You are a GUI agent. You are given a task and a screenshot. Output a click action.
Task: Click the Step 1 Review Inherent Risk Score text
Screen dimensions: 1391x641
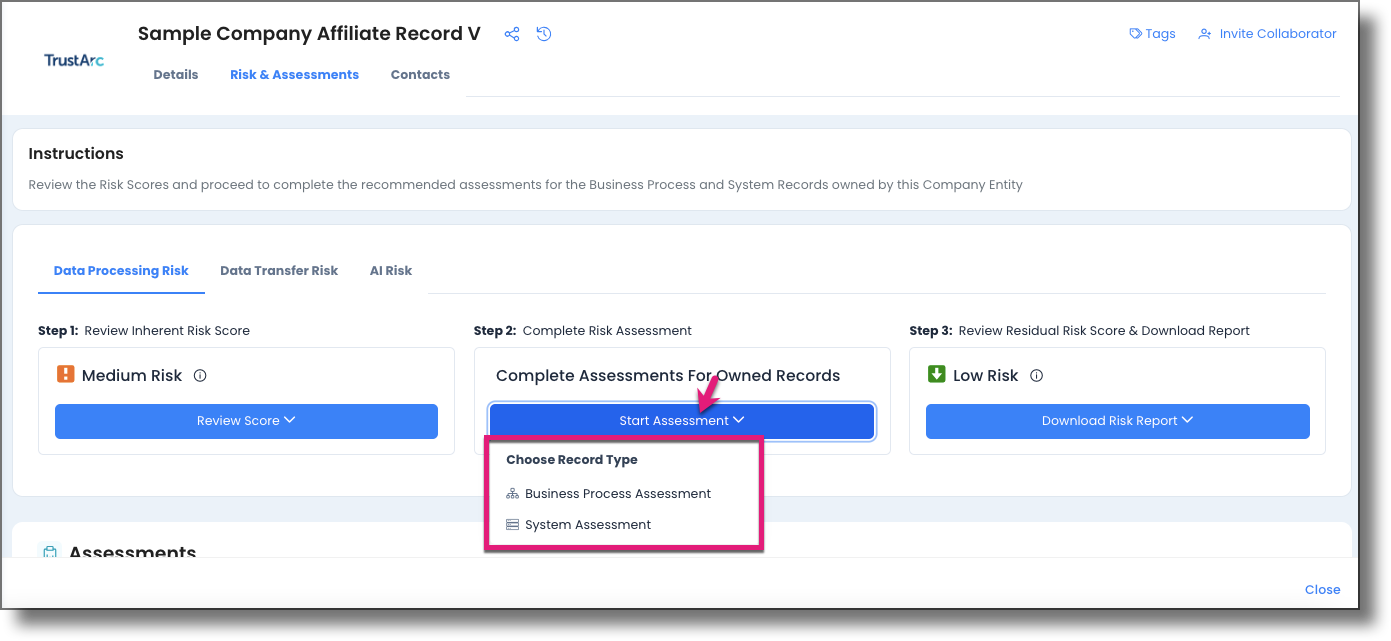(x=144, y=331)
